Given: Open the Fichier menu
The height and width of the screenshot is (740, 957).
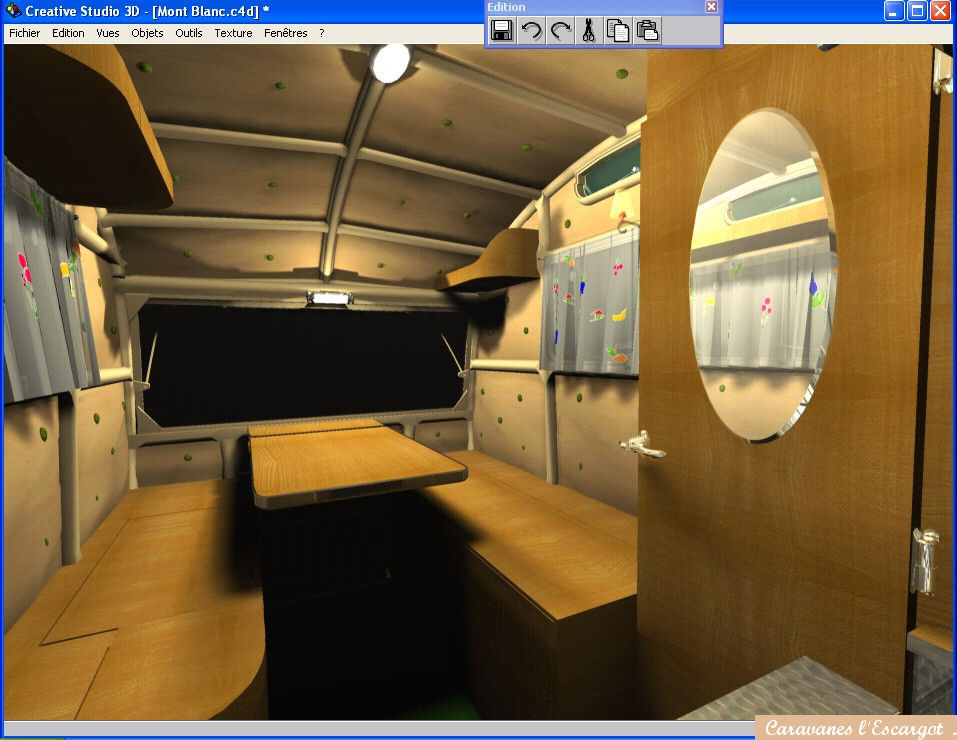Looking at the screenshot, I should click(24, 33).
